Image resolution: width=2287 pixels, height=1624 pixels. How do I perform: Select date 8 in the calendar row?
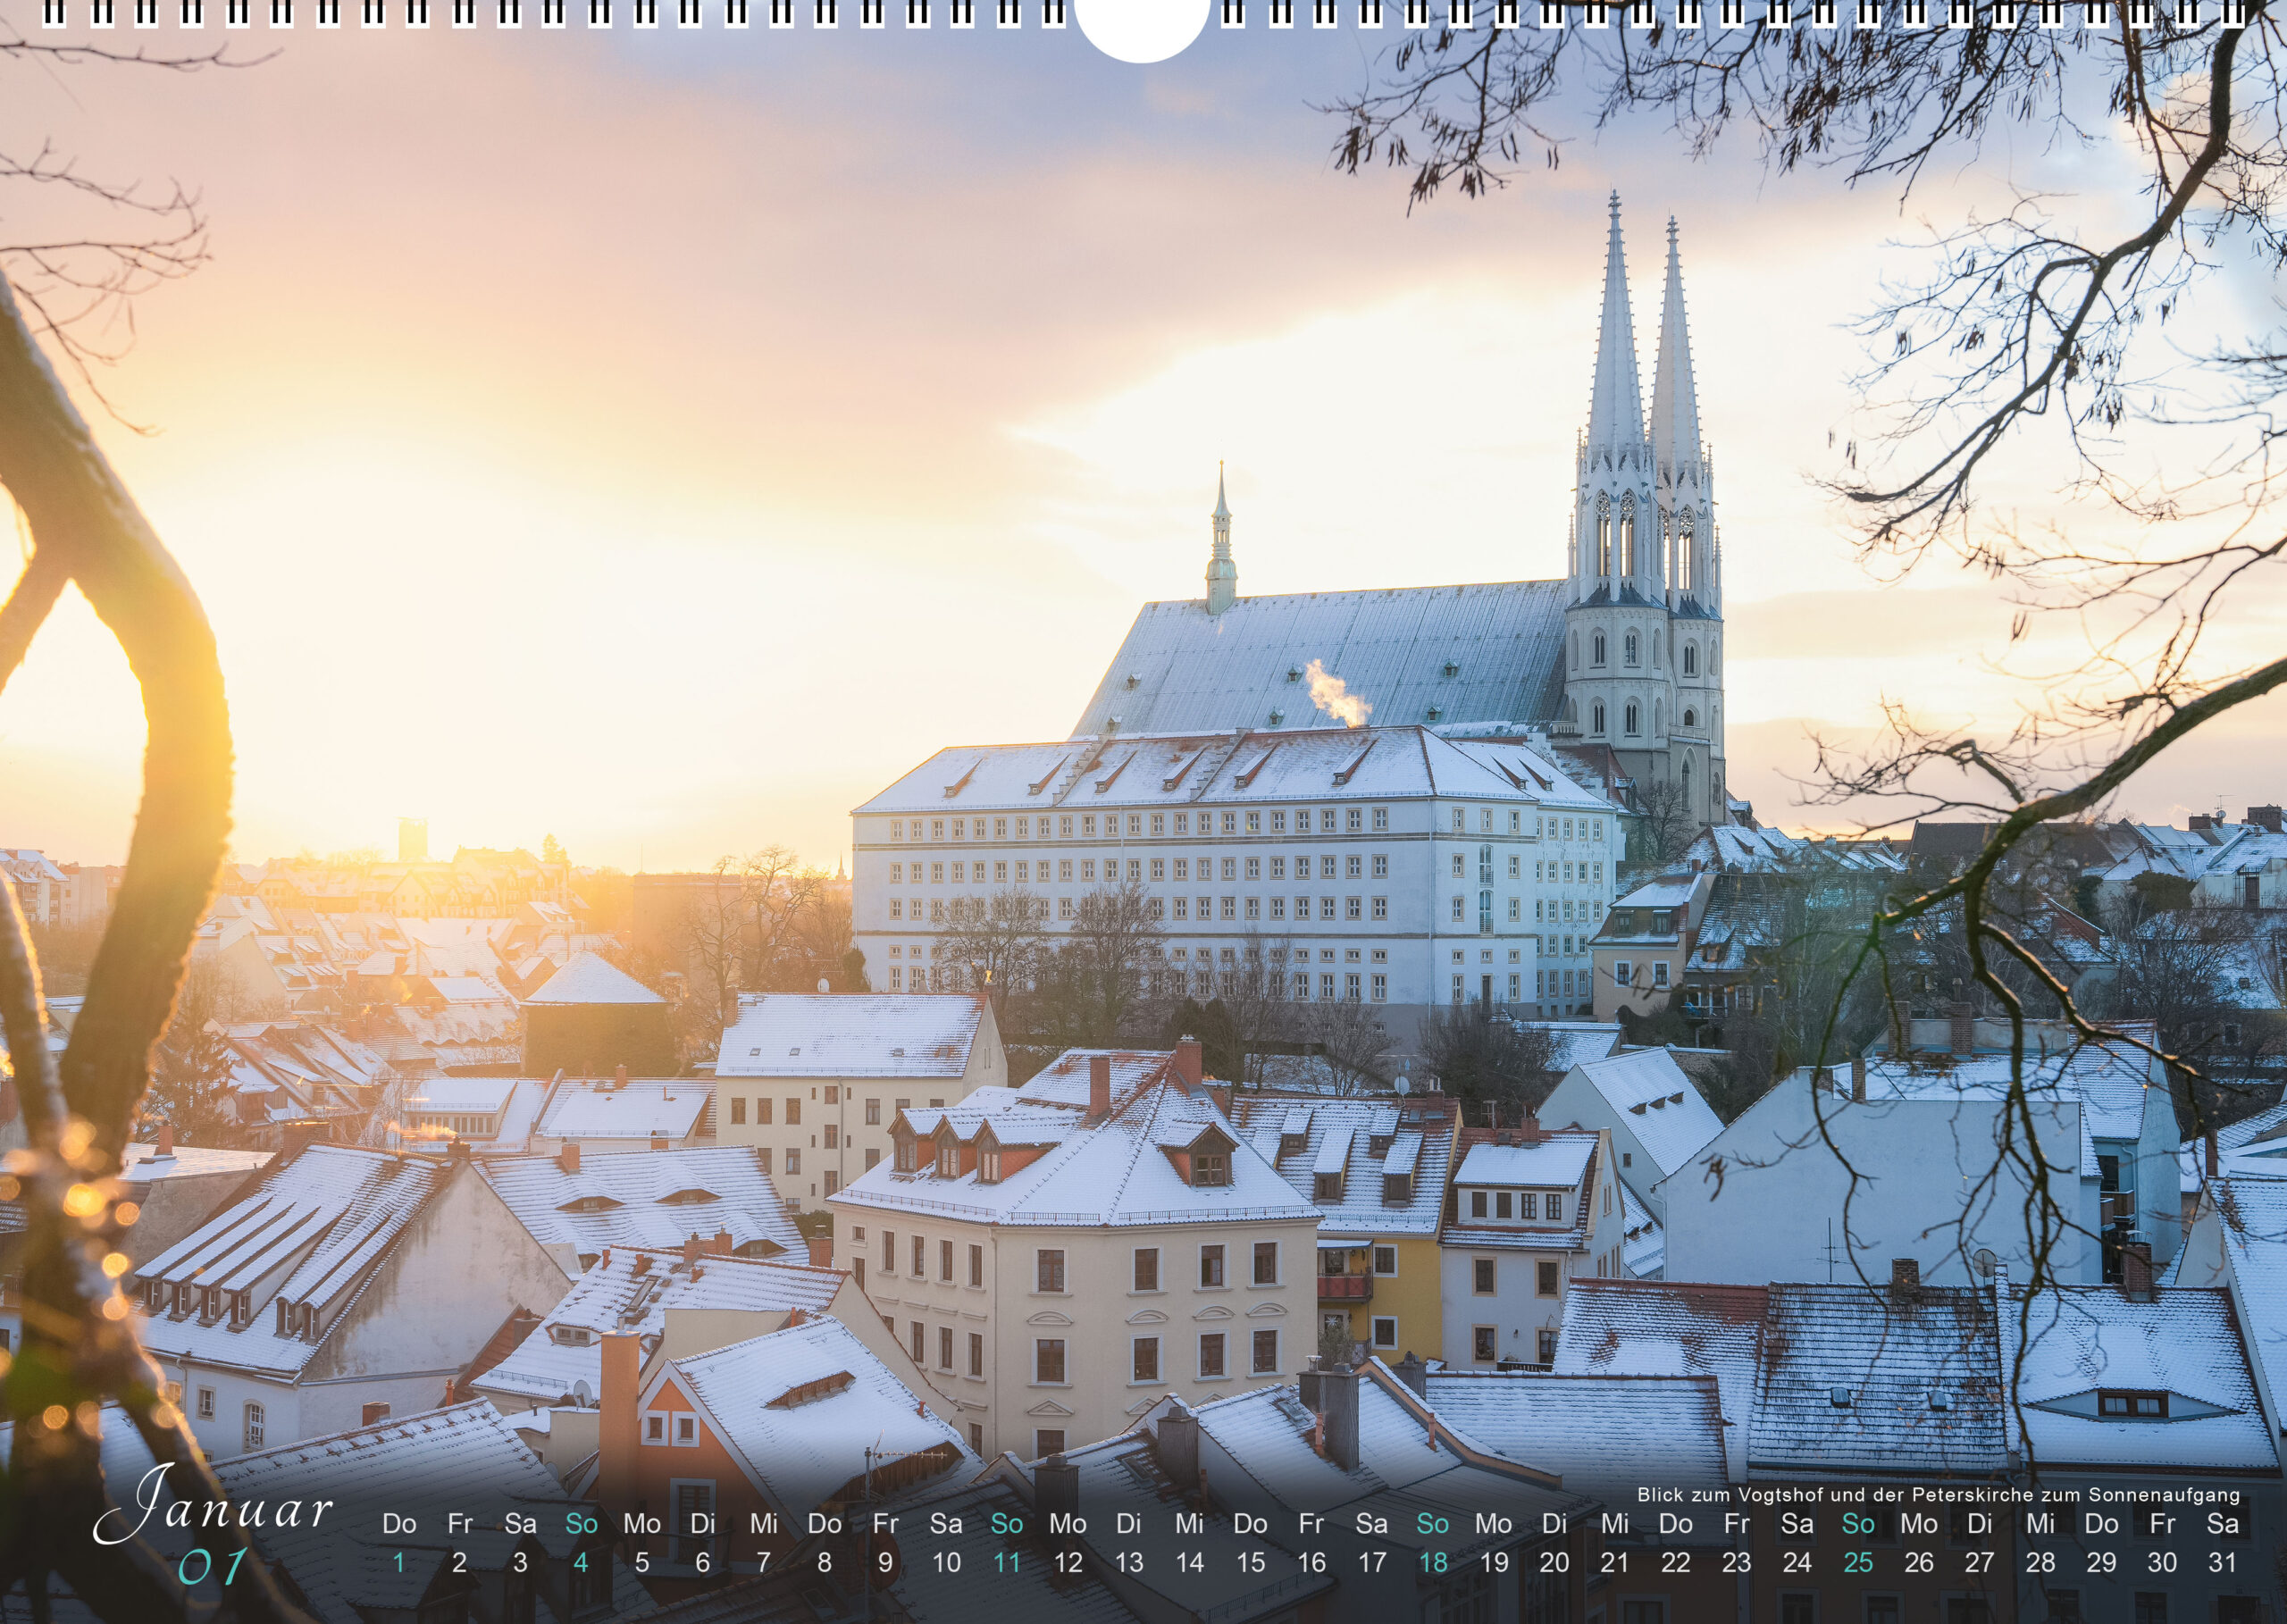pyautogui.click(x=824, y=1562)
